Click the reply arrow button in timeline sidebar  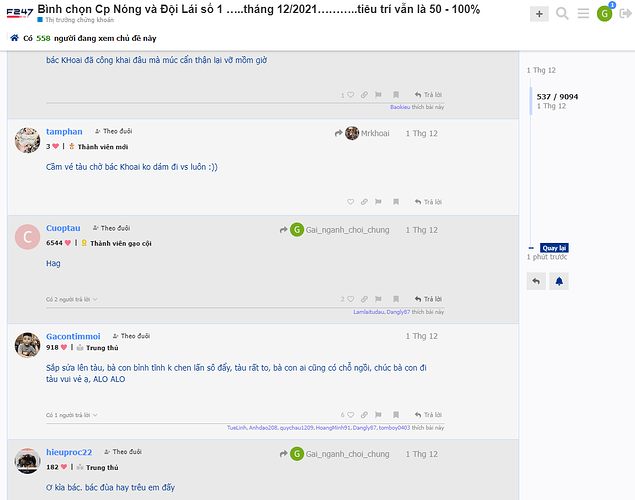(x=536, y=281)
